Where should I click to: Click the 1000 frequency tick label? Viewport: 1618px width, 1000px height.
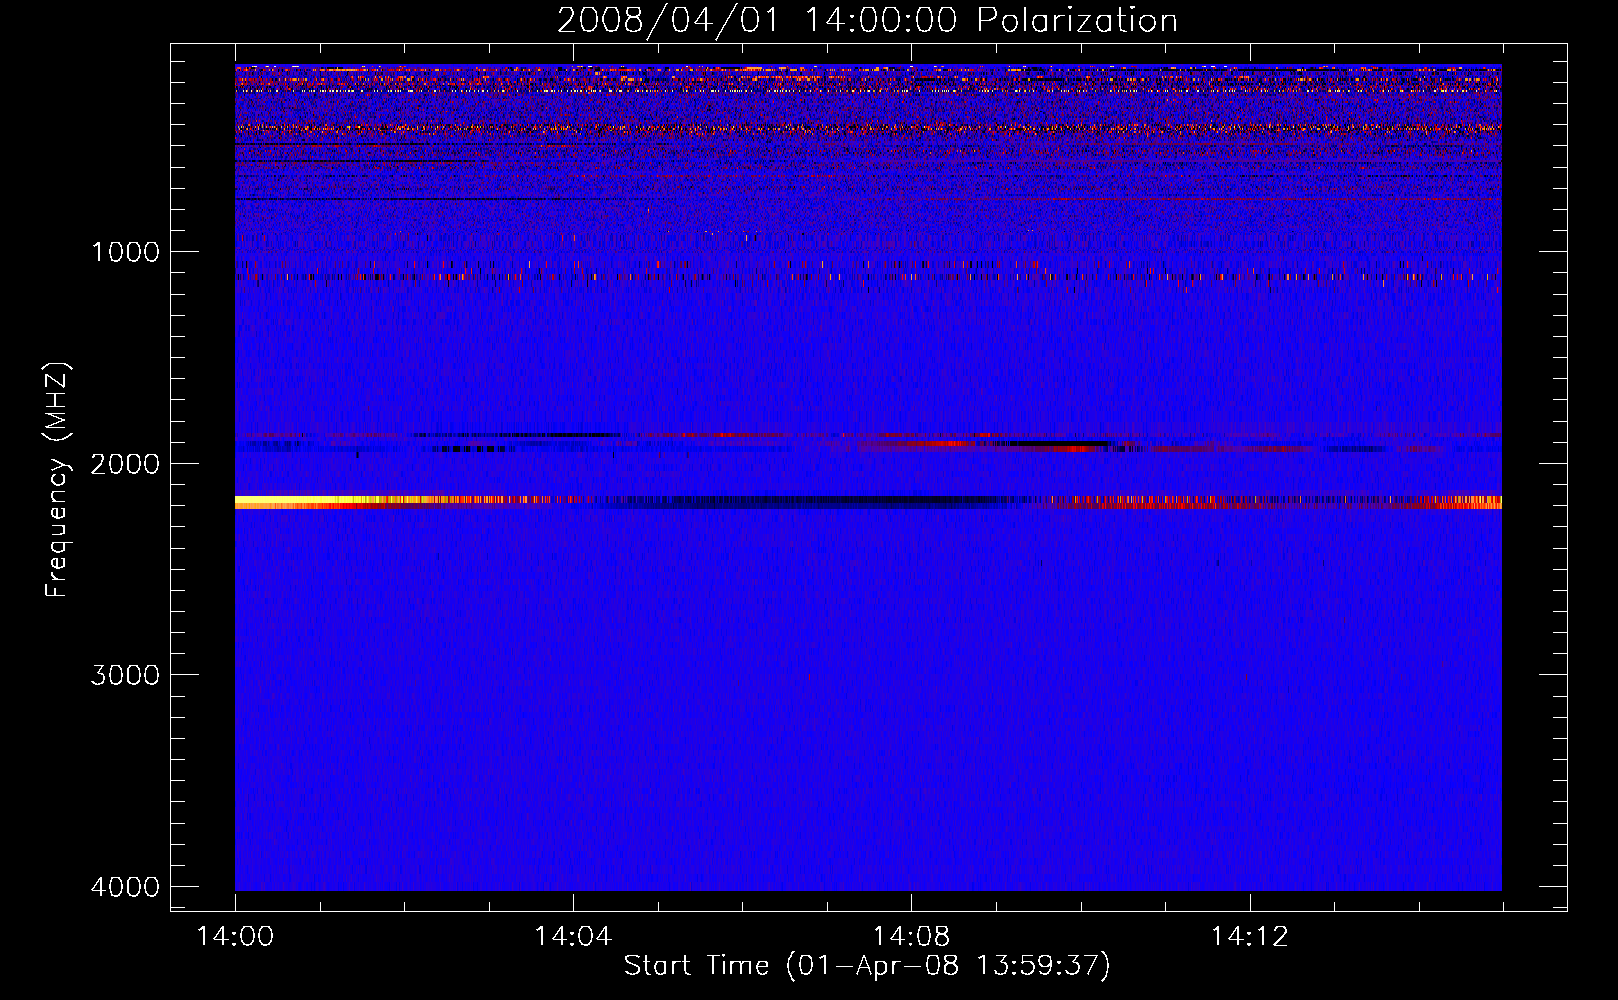(125, 251)
